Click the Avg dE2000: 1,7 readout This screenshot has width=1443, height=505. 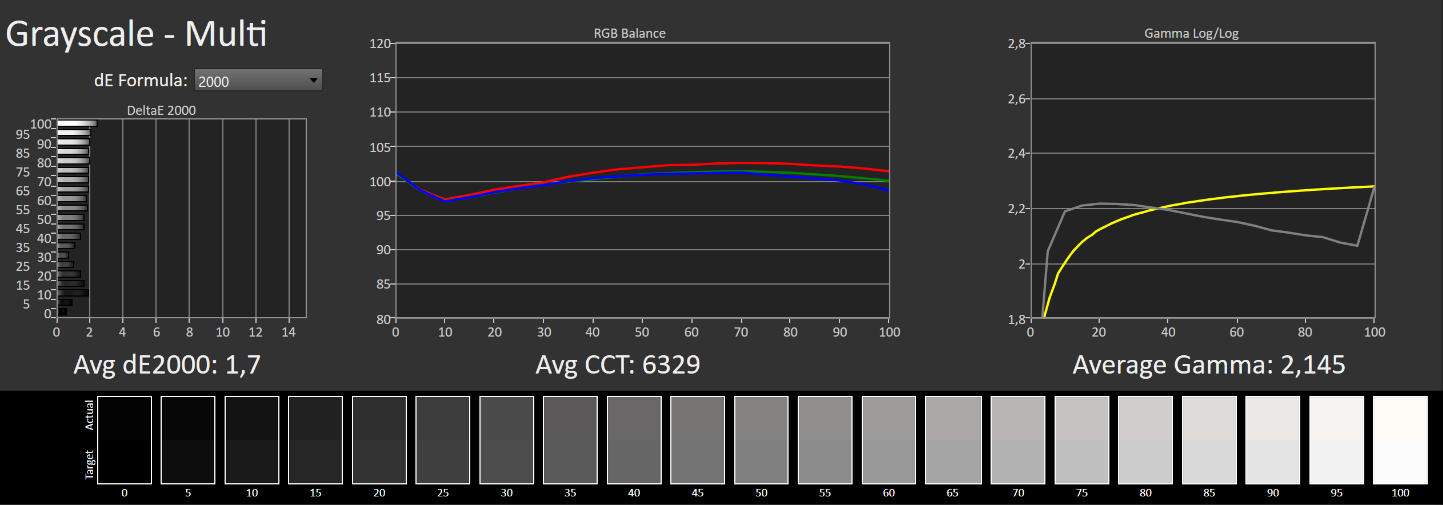point(167,365)
